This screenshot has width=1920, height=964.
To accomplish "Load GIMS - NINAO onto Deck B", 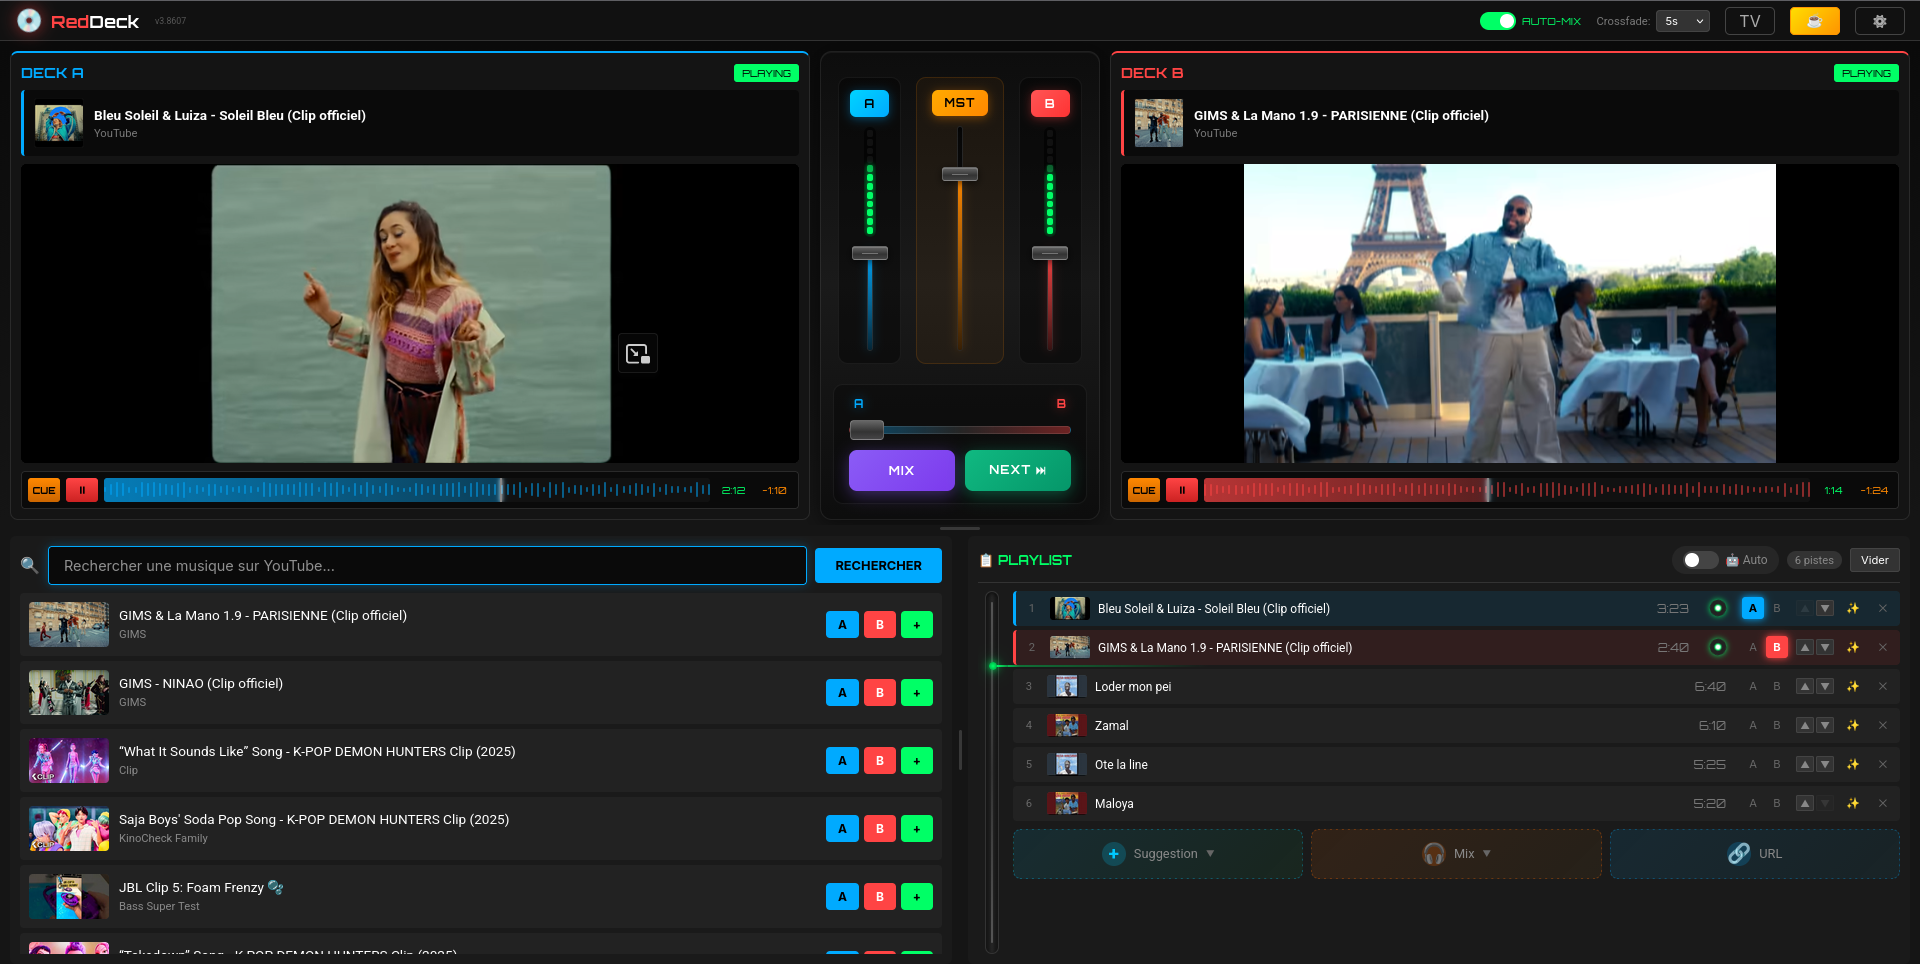I will pyautogui.click(x=879, y=692).
